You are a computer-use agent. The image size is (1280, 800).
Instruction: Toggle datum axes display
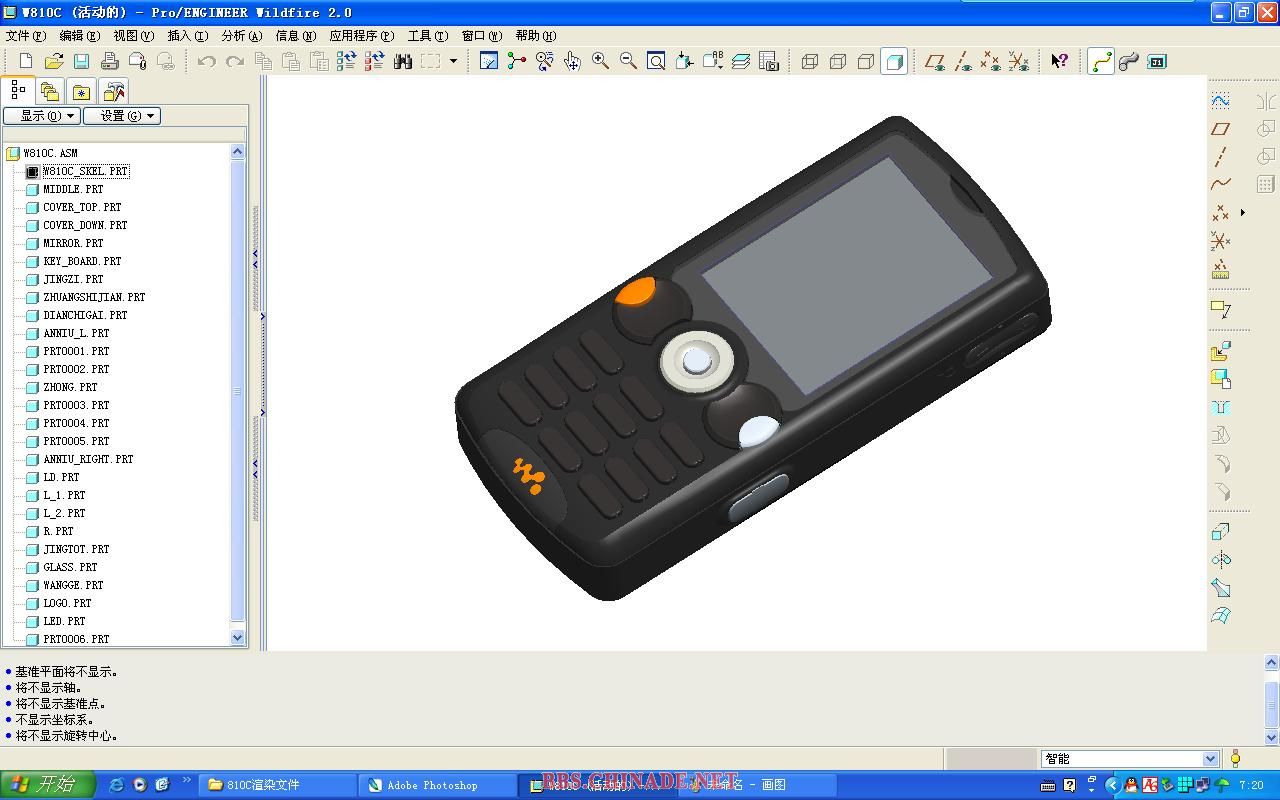963,61
